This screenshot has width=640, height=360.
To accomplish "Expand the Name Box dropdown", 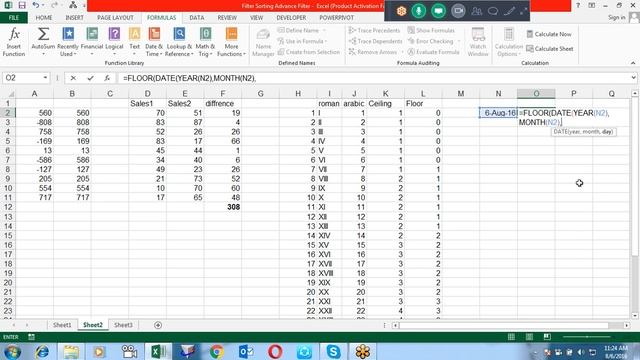I will coord(45,78).
